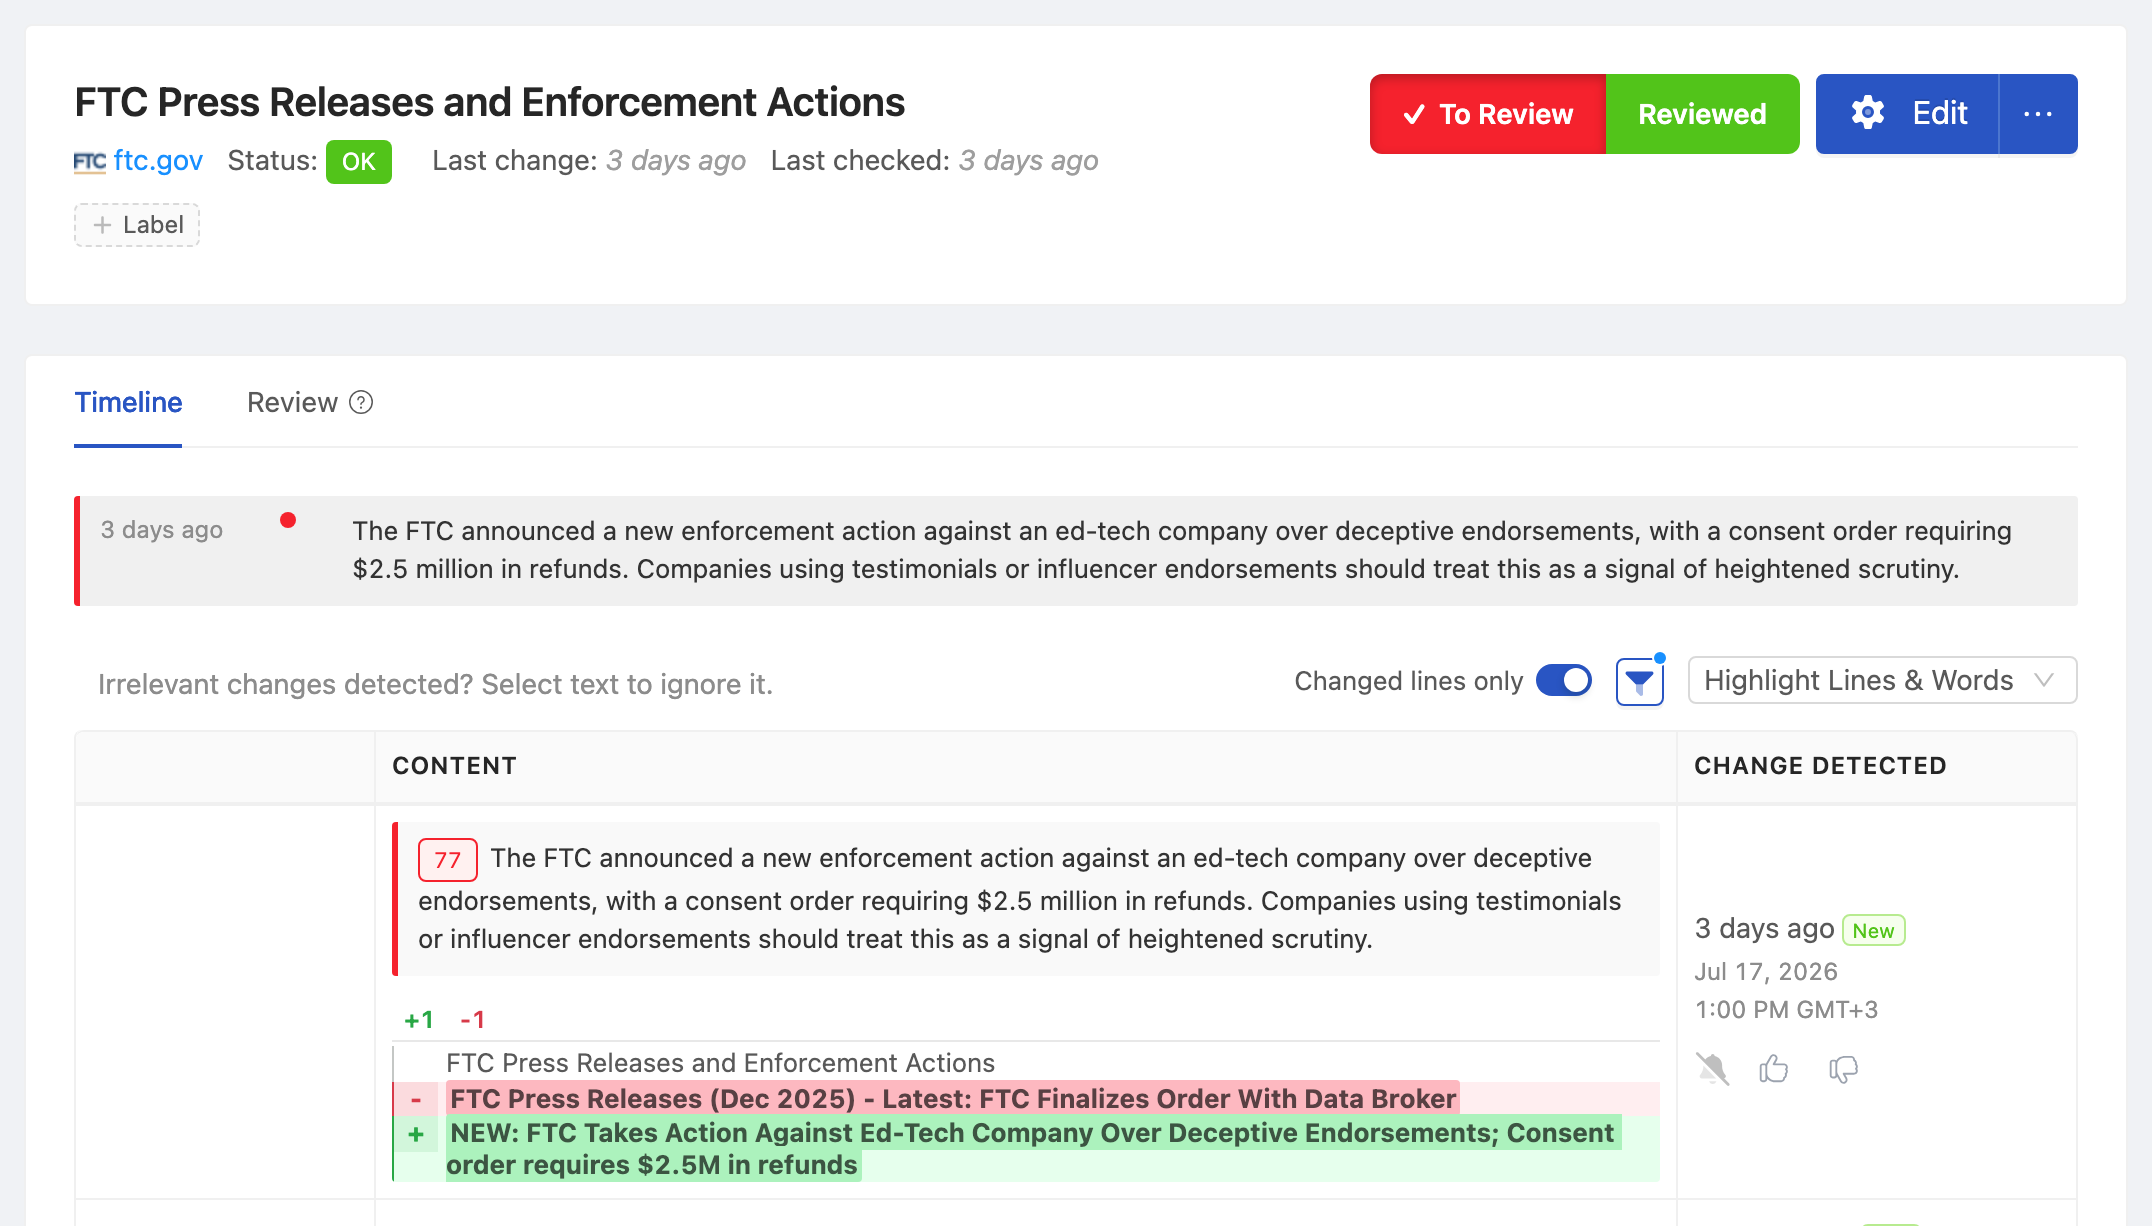The width and height of the screenshot is (2152, 1226).
Task: Add a Label to the monitor
Action: tap(137, 225)
